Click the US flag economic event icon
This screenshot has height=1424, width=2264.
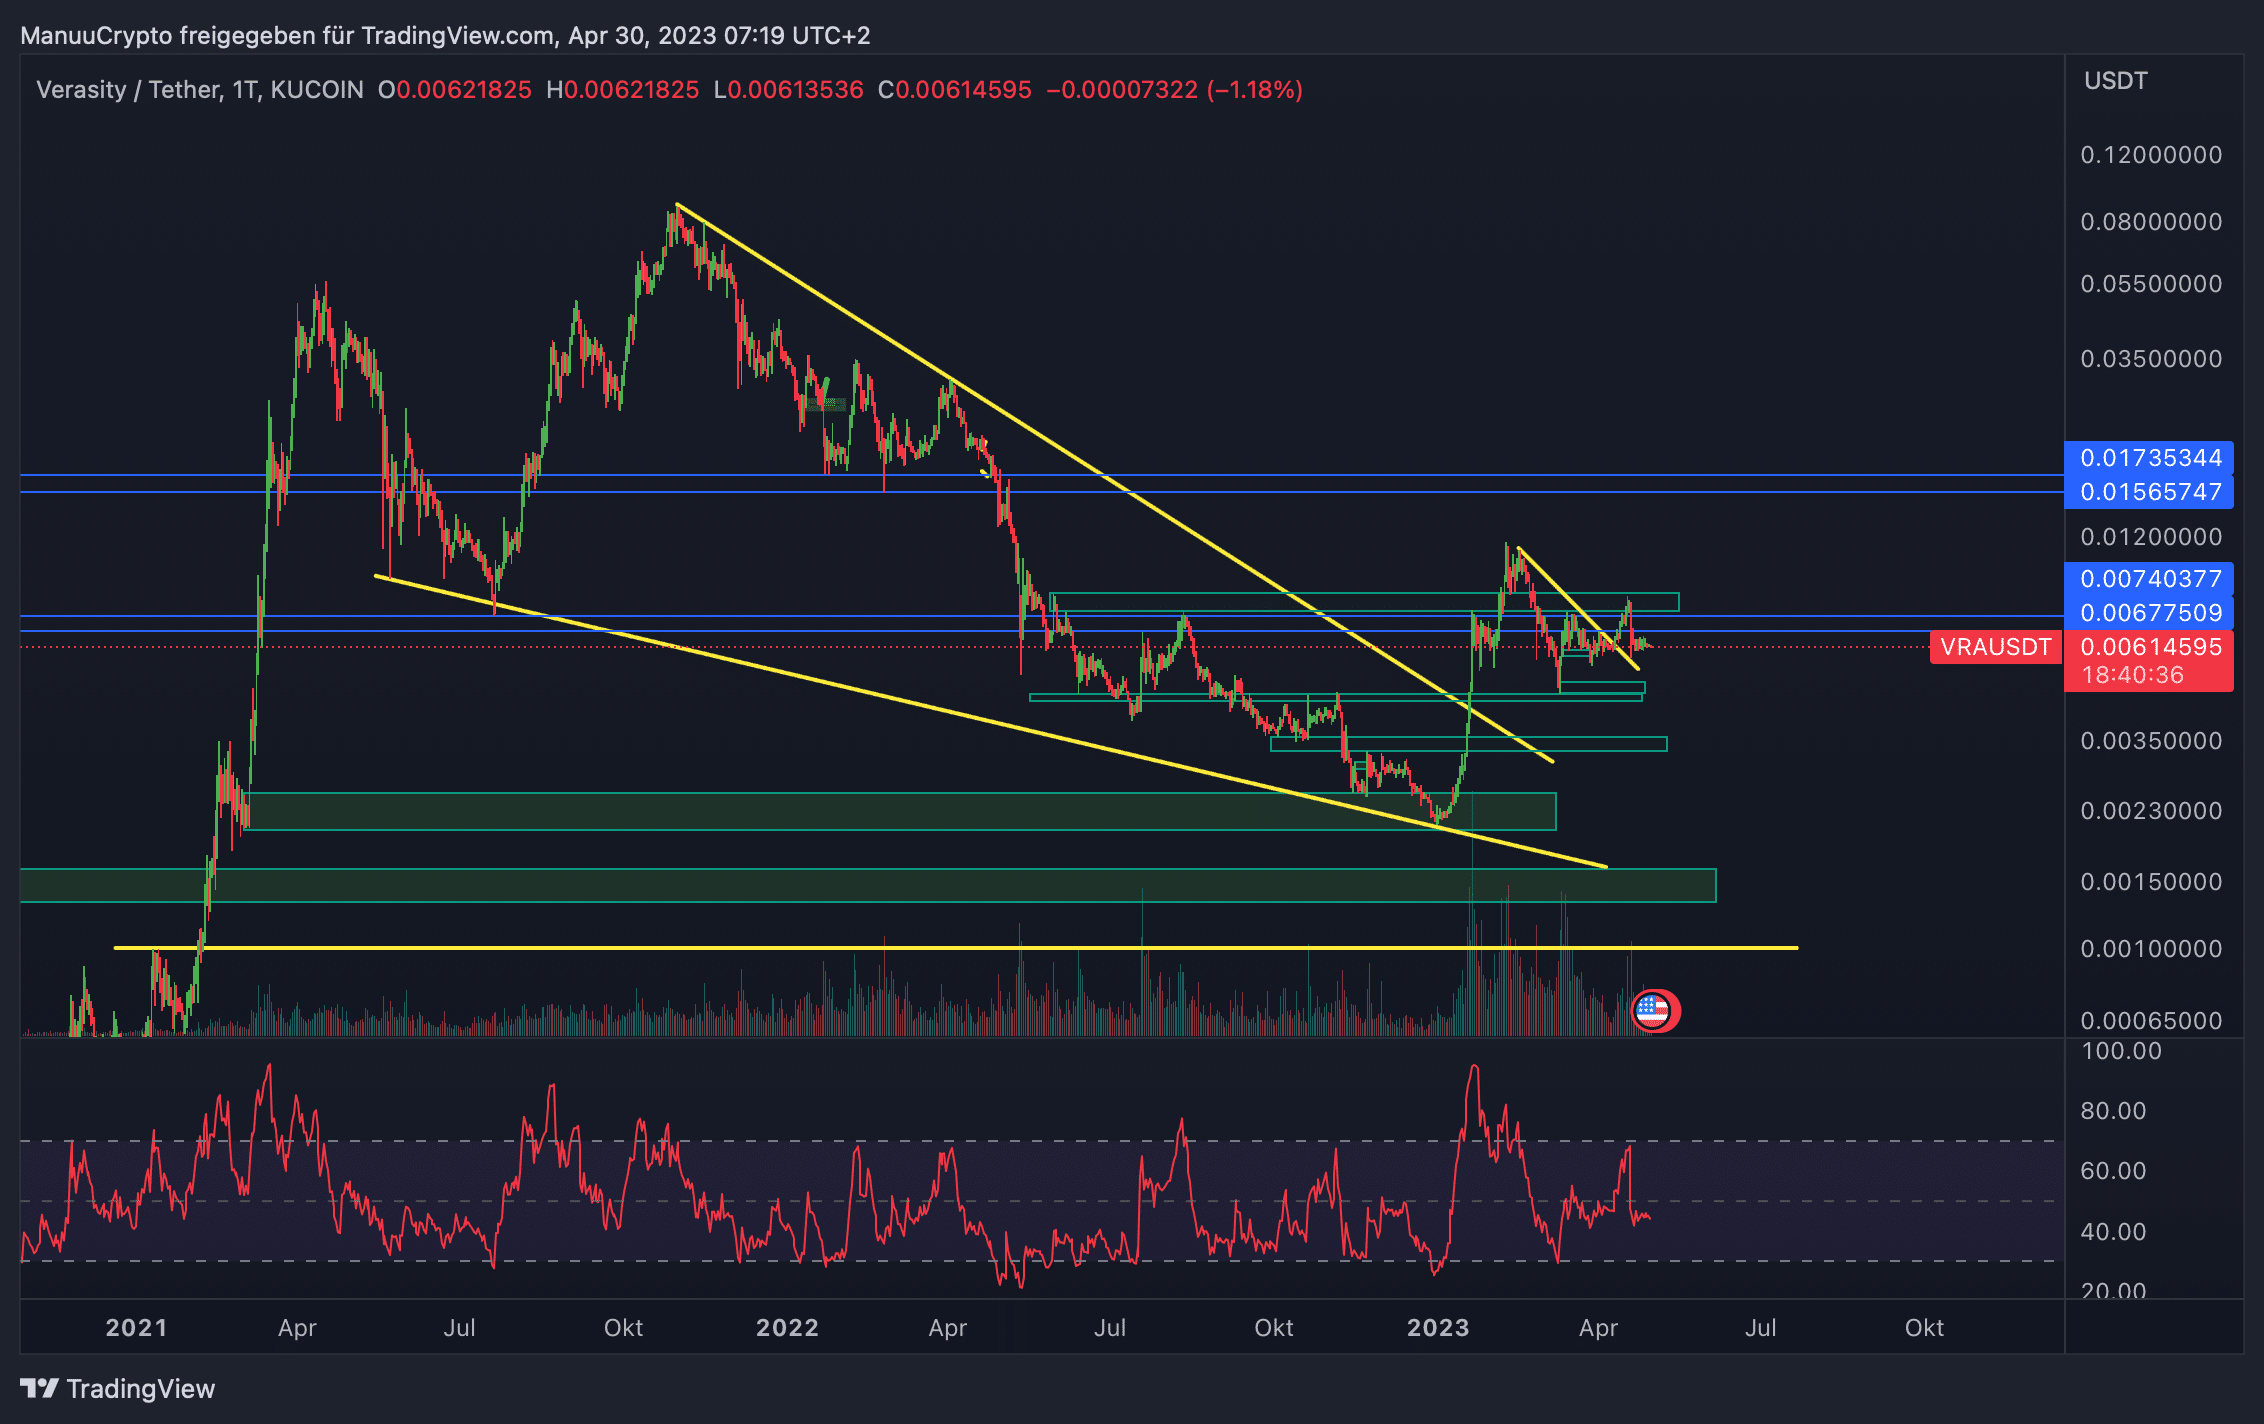[x=1653, y=1011]
